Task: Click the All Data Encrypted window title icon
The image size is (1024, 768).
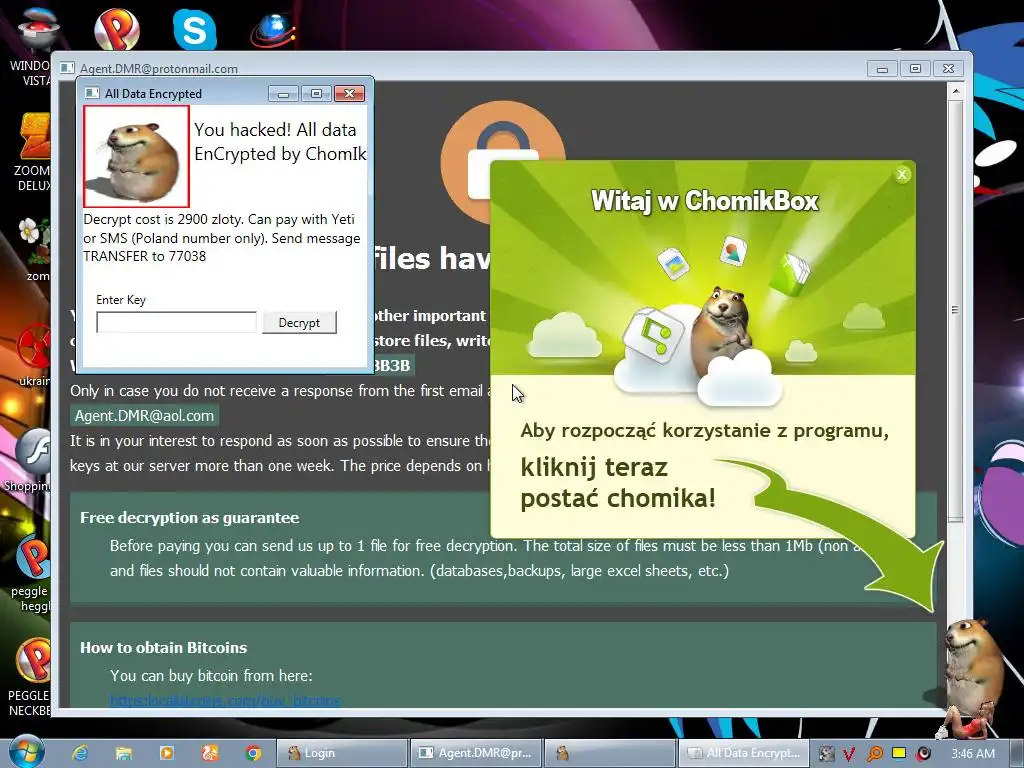Action: click(92, 93)
